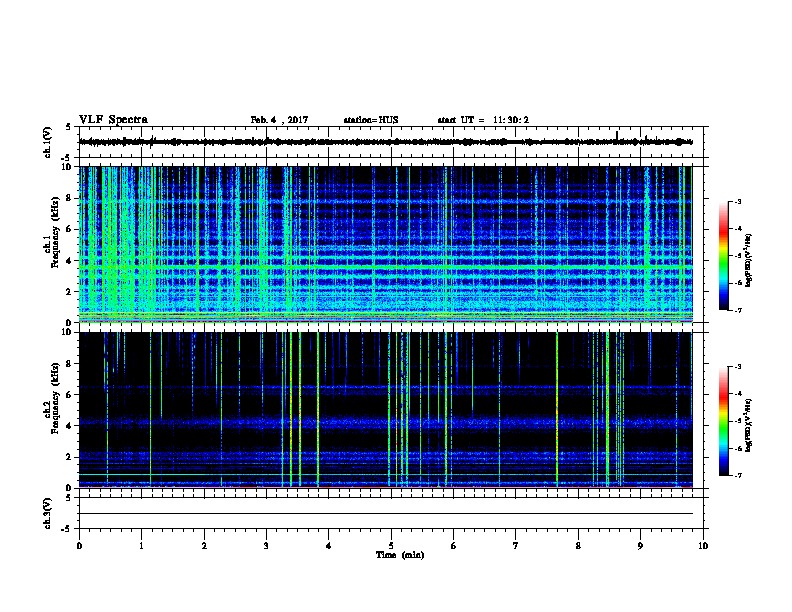792x612 pixels.
Task: Click the flat ch.3(V) trace panel
Action: [x=391, y=513]
